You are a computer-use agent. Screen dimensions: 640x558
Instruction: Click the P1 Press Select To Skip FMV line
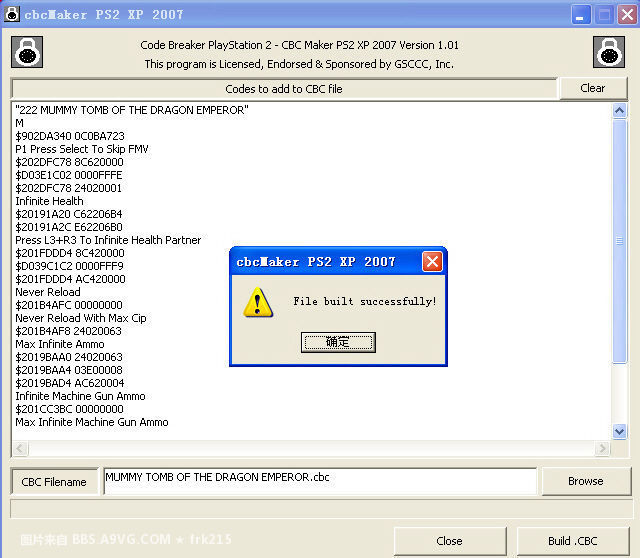[x=82, y=149]
